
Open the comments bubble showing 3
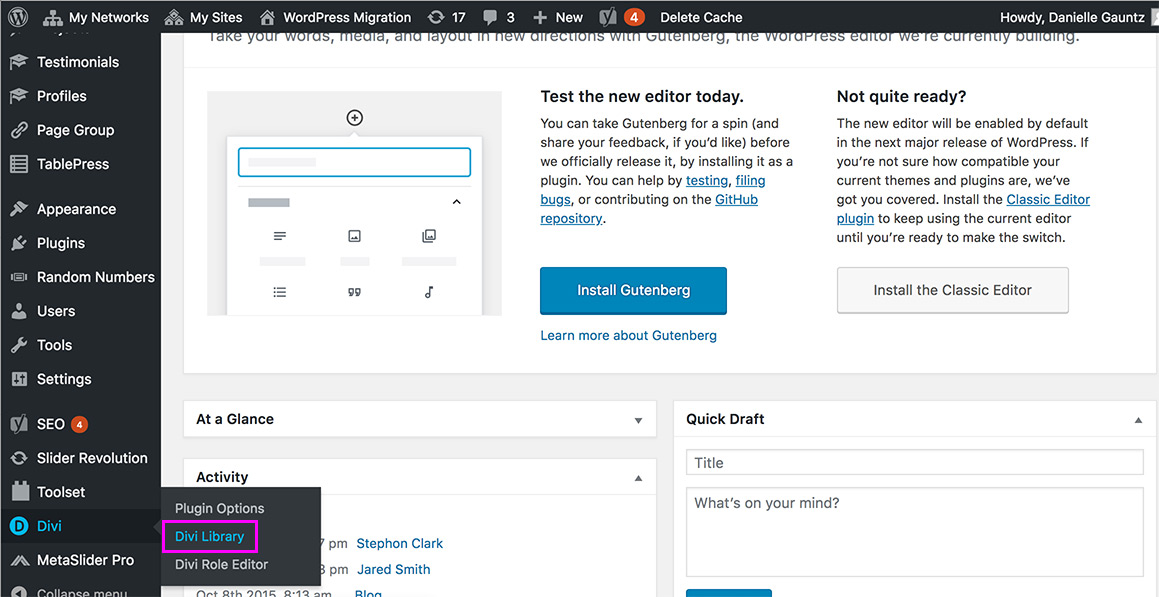[499, 17]
